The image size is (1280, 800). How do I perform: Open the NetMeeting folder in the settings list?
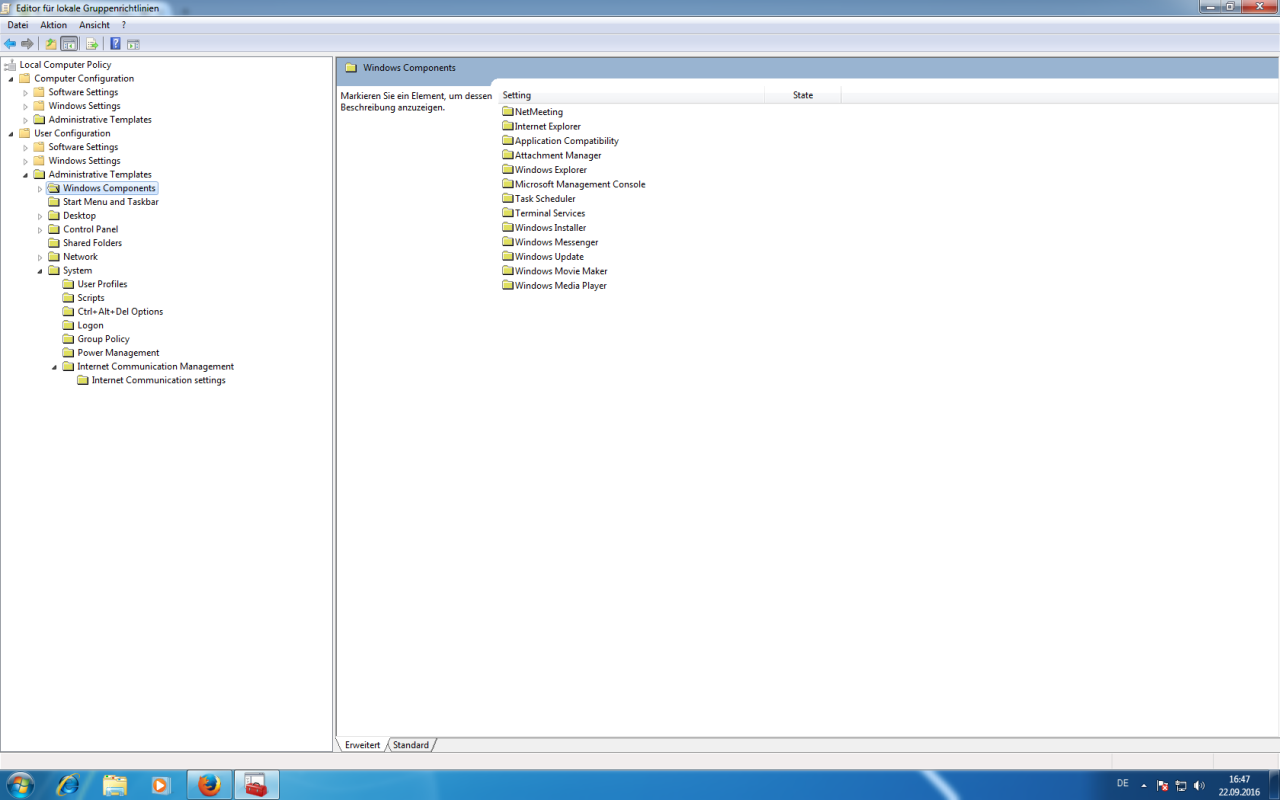pos(533,112)
